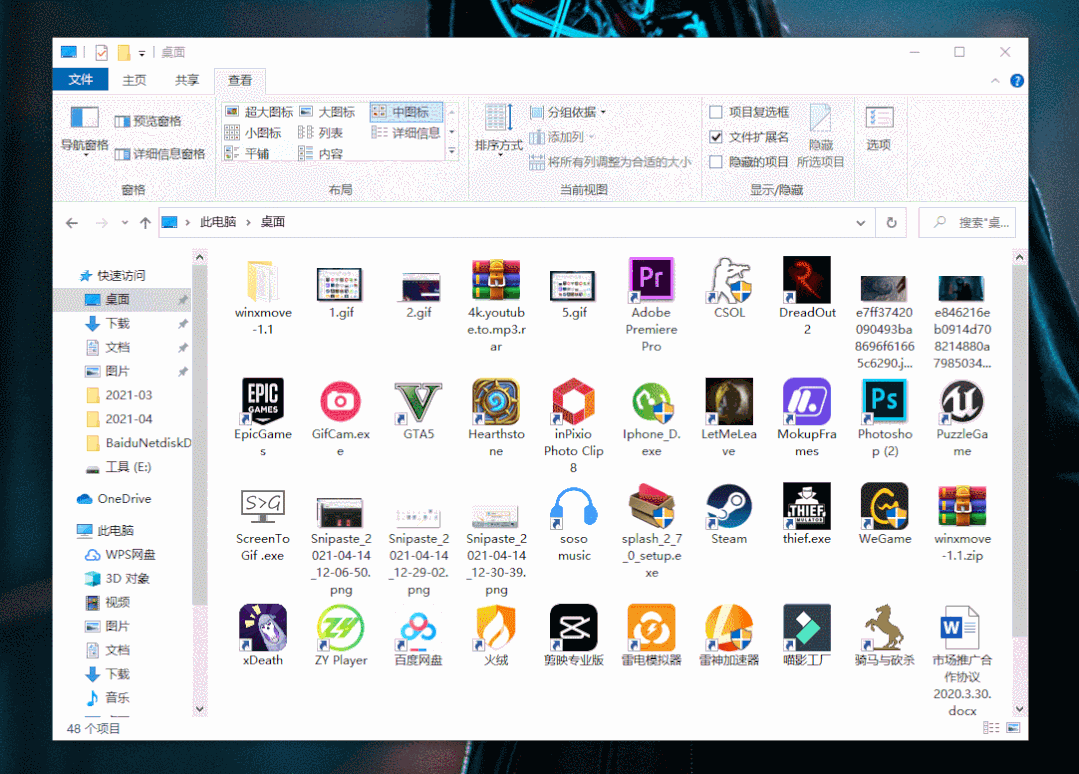Click the 隐藏所选项目 button

click(820, 136)
